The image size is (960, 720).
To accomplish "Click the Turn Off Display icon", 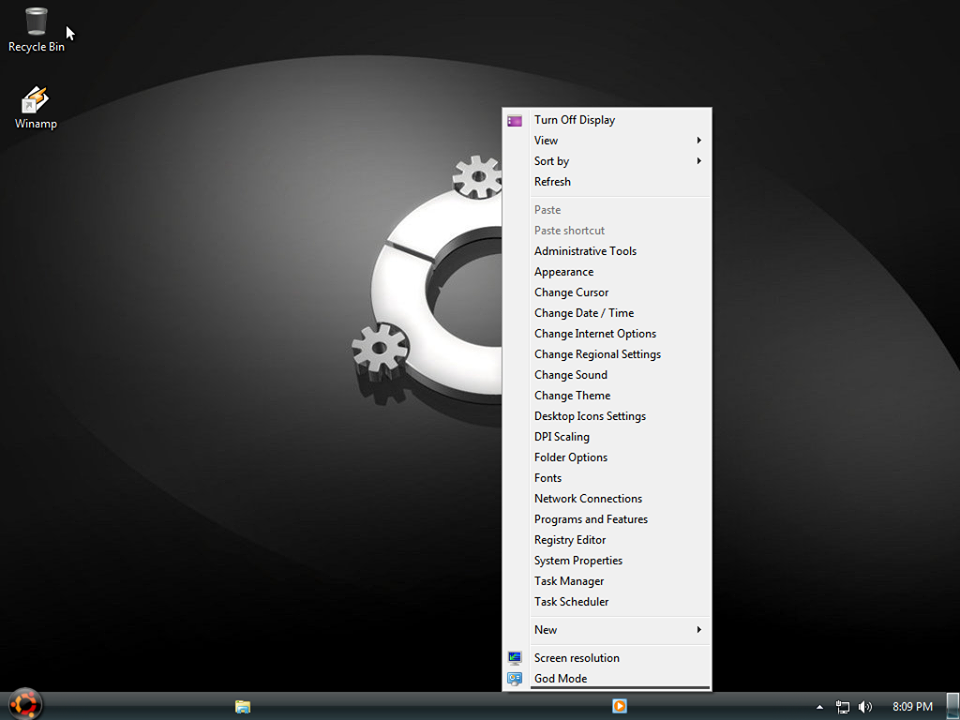I will (x=514, y=120).
